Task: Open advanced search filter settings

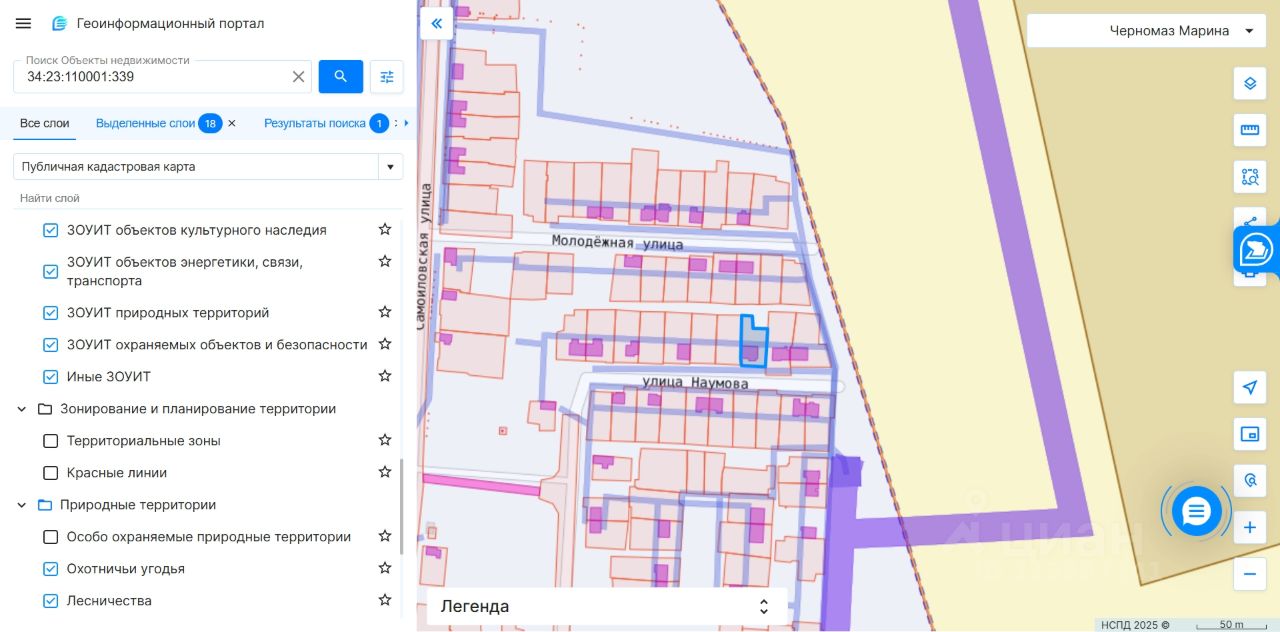Action: 387,77
